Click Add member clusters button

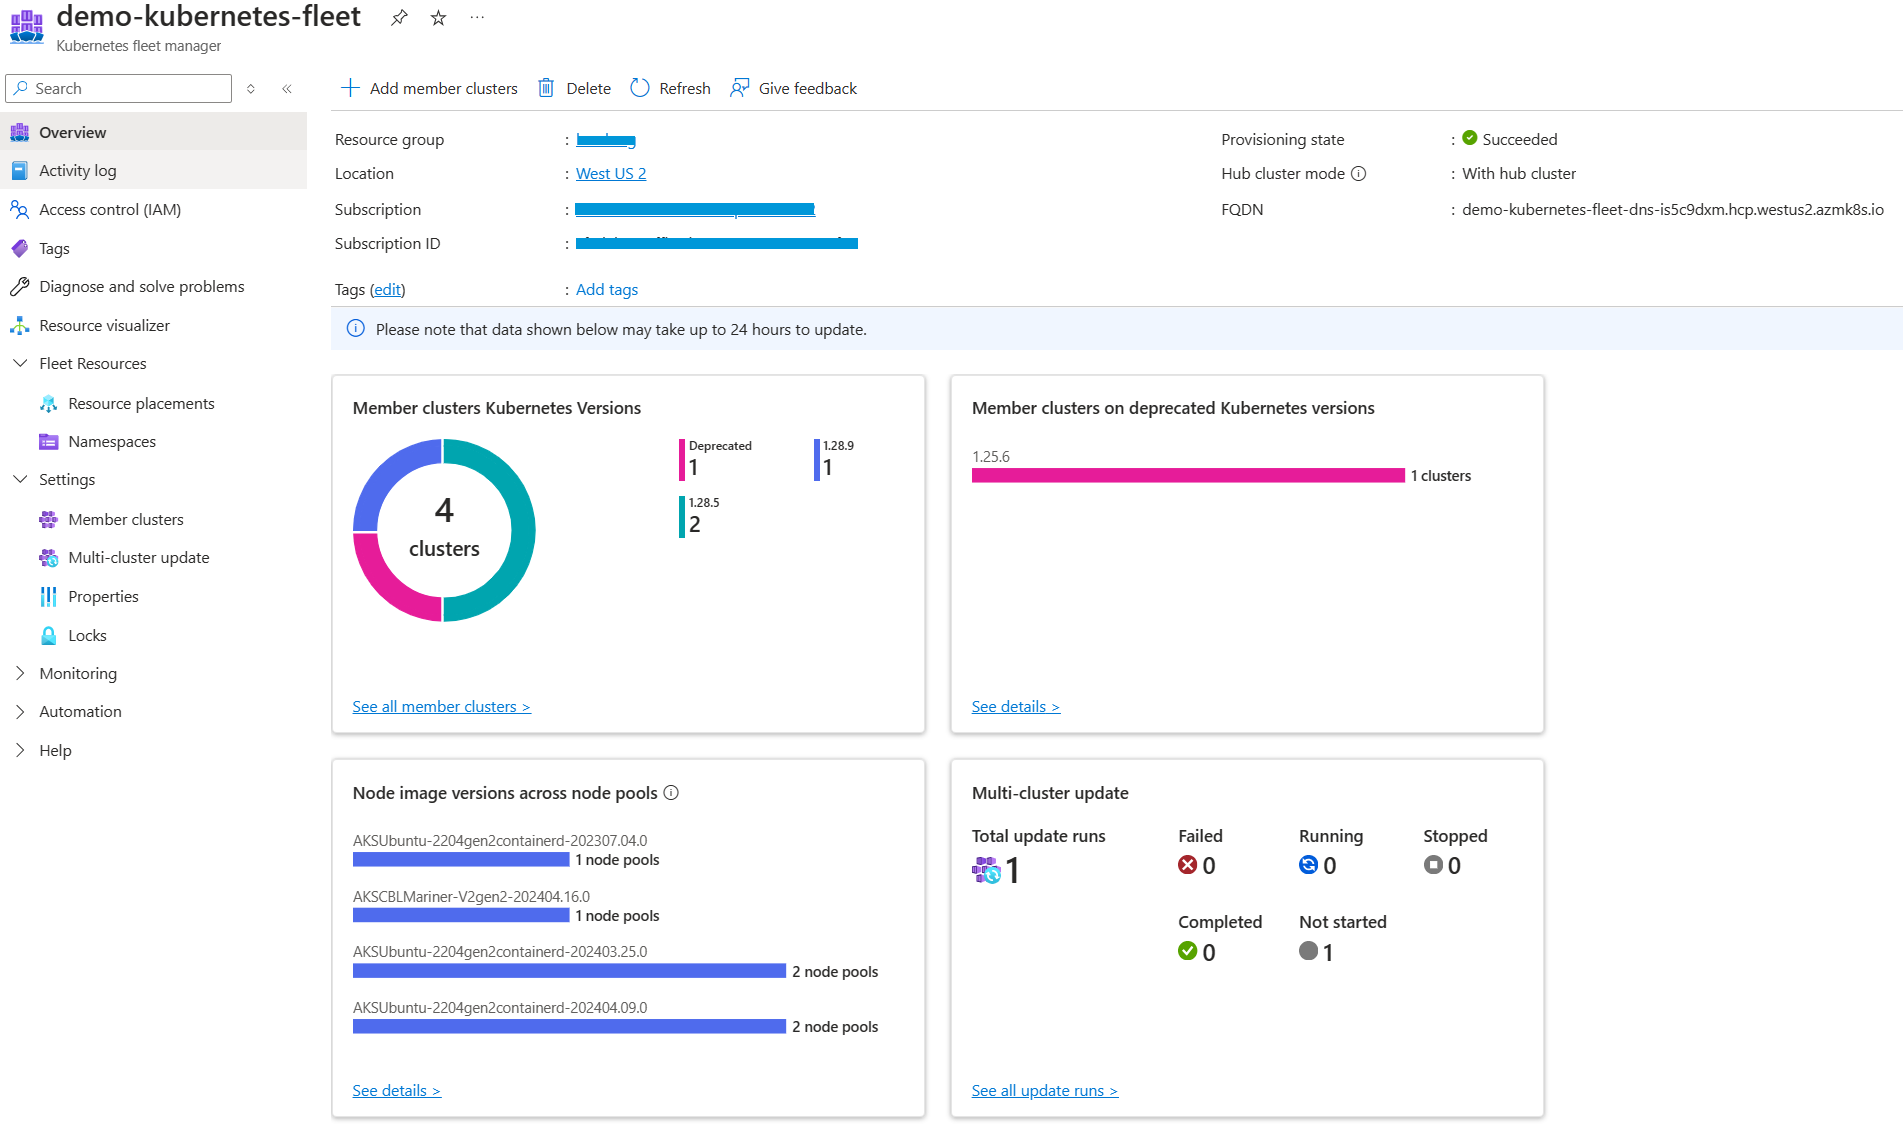coord(430,88)
